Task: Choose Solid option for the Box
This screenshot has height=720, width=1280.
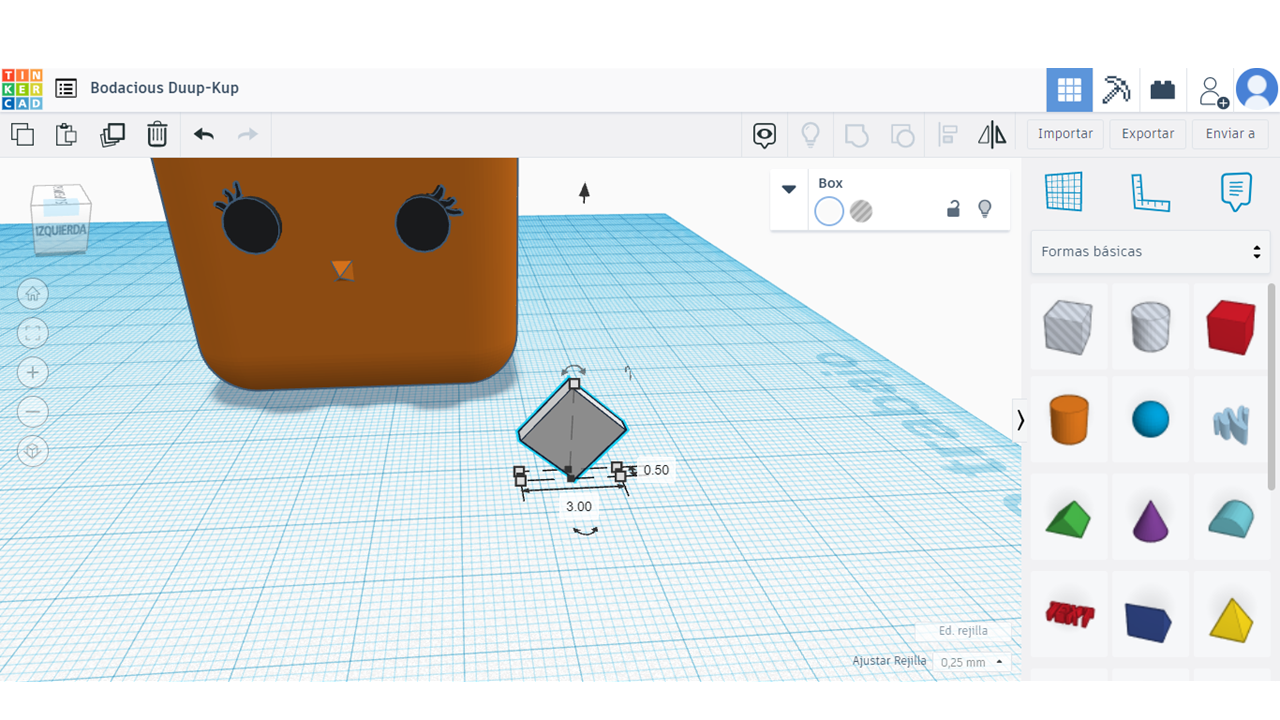Action: [829, 211]
